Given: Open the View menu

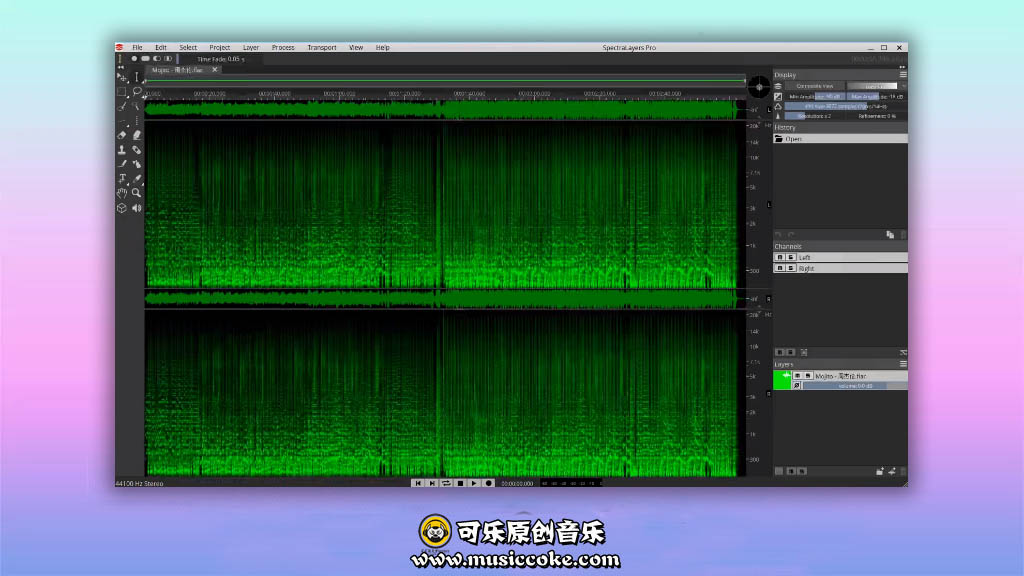Looking at the screenshot, I should coord(356,48).
